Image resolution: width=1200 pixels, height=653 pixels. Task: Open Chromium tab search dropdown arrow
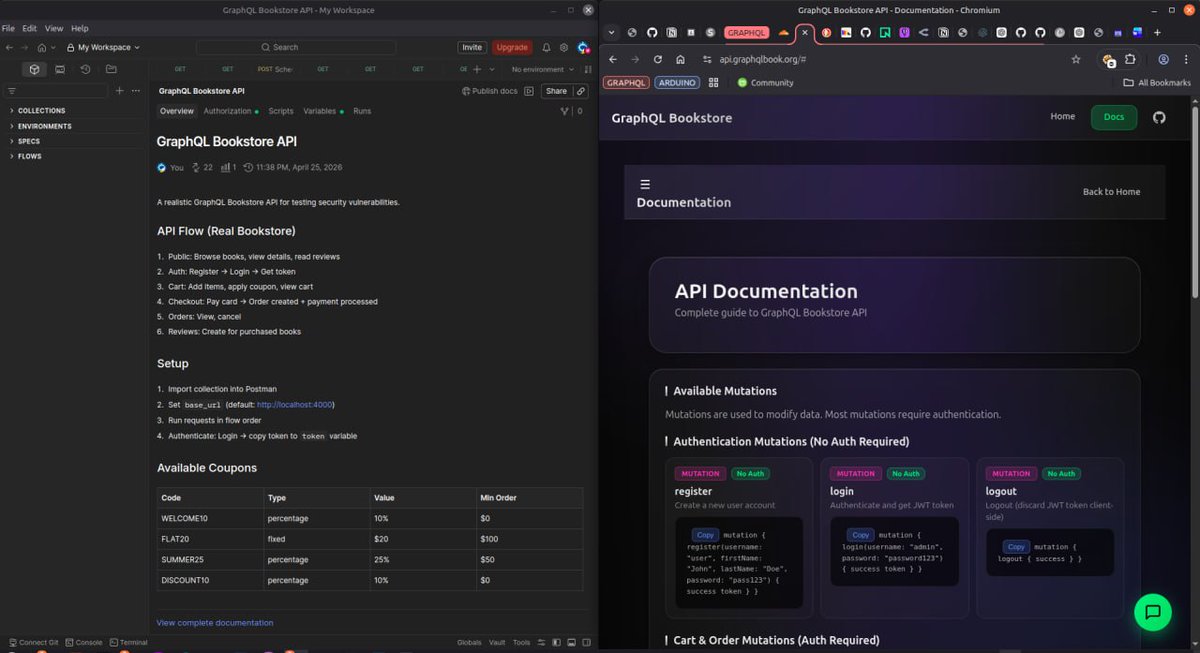pyautogui.click(x=612, y=32)
